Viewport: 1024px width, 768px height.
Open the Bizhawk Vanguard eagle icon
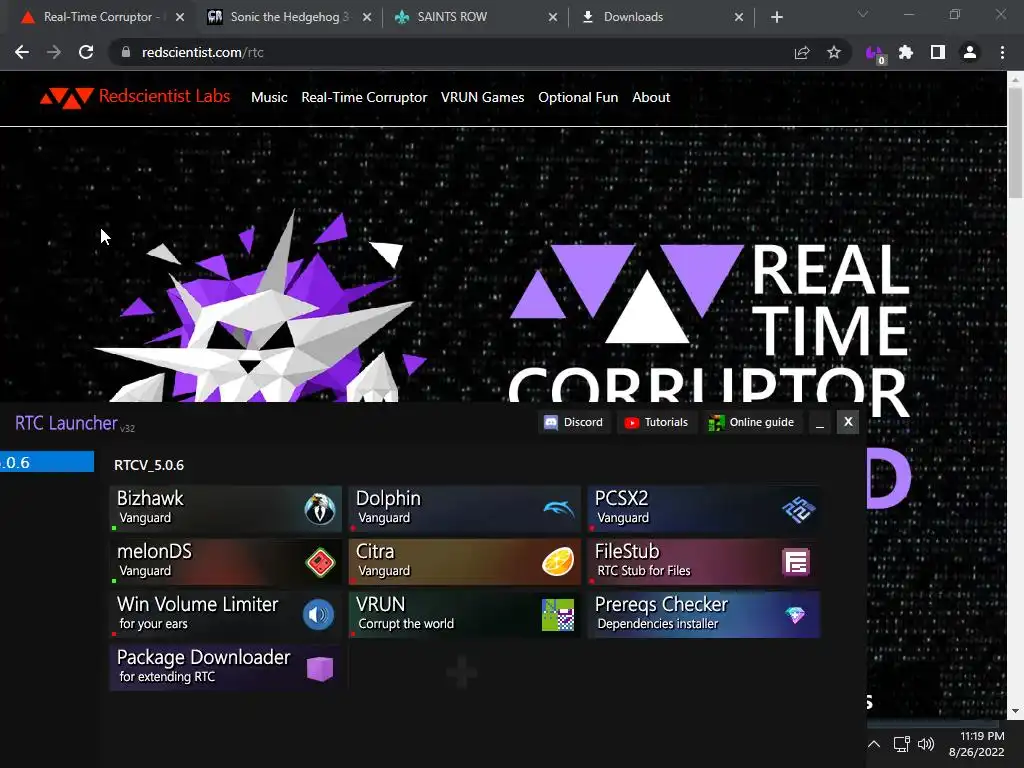pyautogui.click(x=319, y=509)
